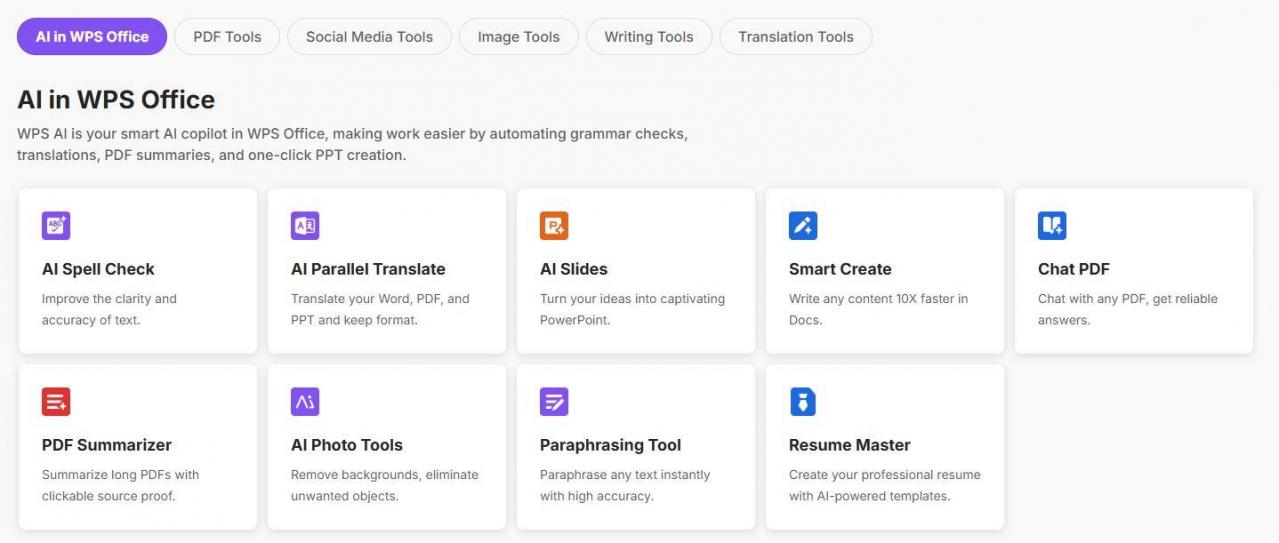Switch to the PDF Tools tab
Viewport: 1279px width, 543px height.
[227, 37]
